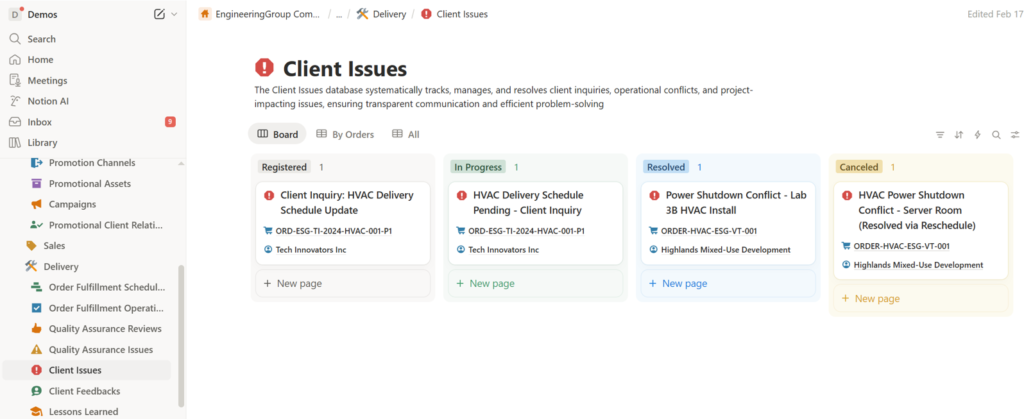The height and width of the screenshot is (419, 1024).
Task: Click the new page compose icon
Action: (x=159, y=14)
